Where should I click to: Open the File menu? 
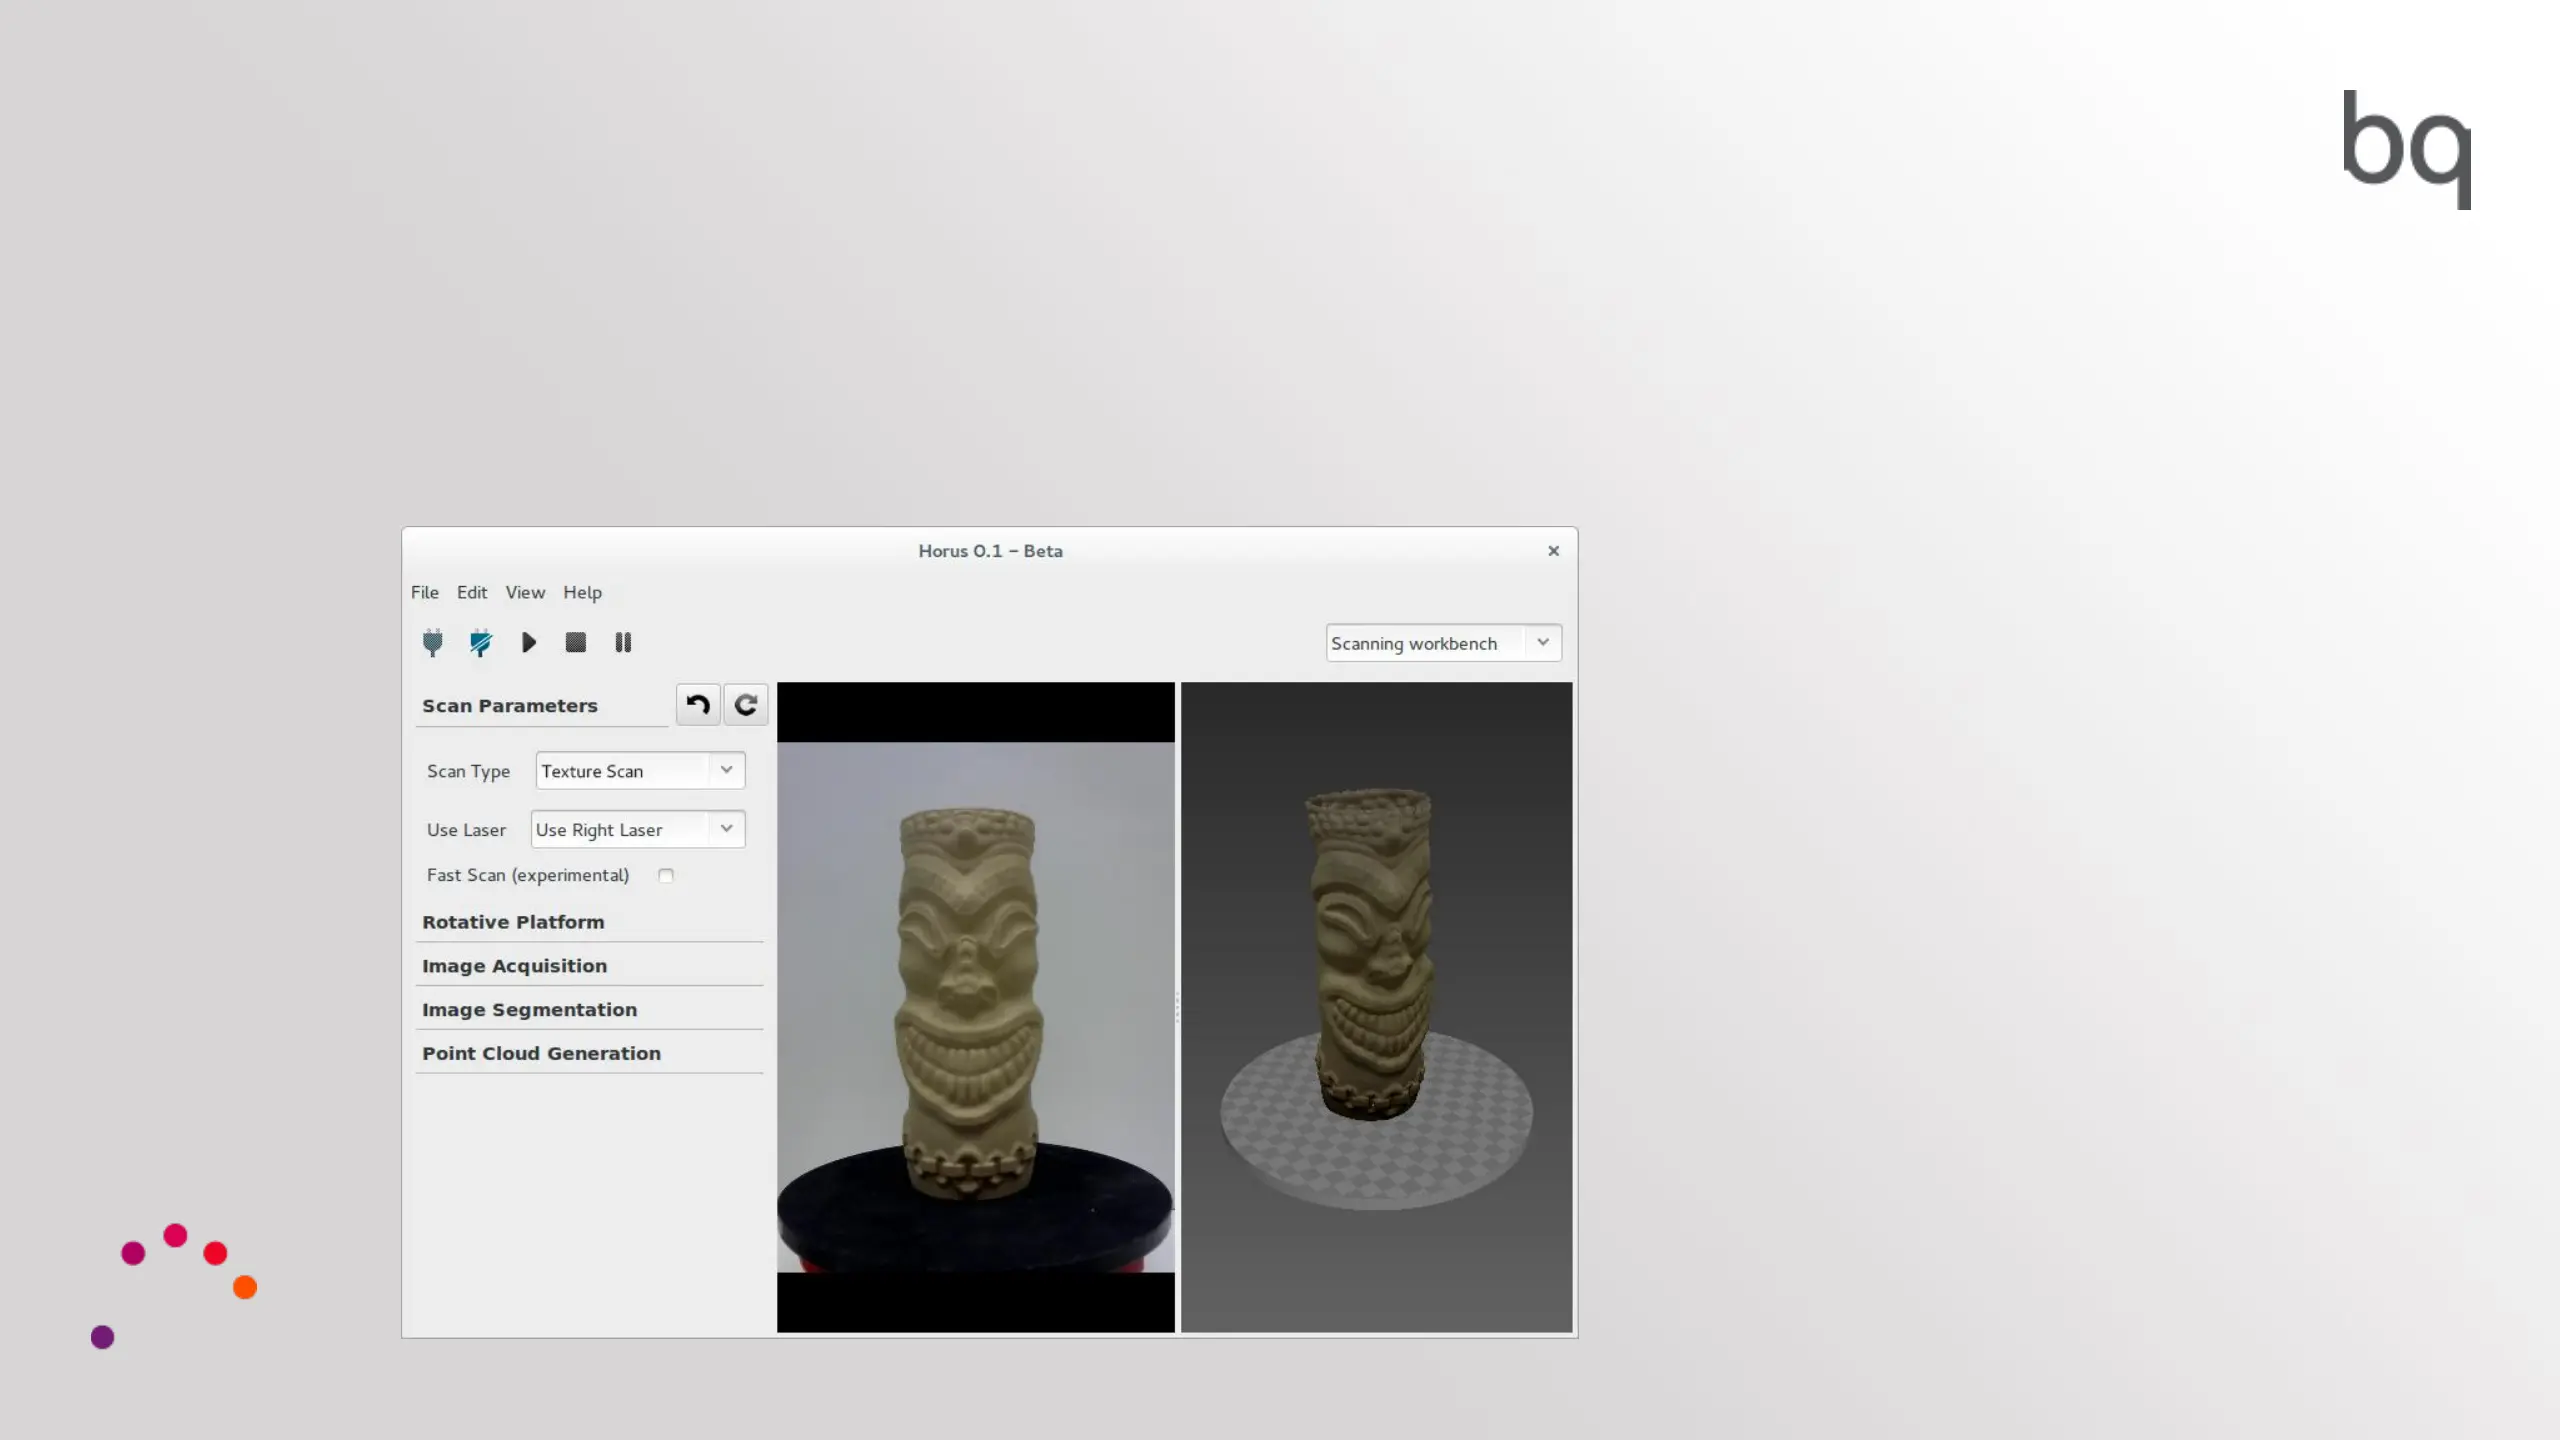click(425, 592)
